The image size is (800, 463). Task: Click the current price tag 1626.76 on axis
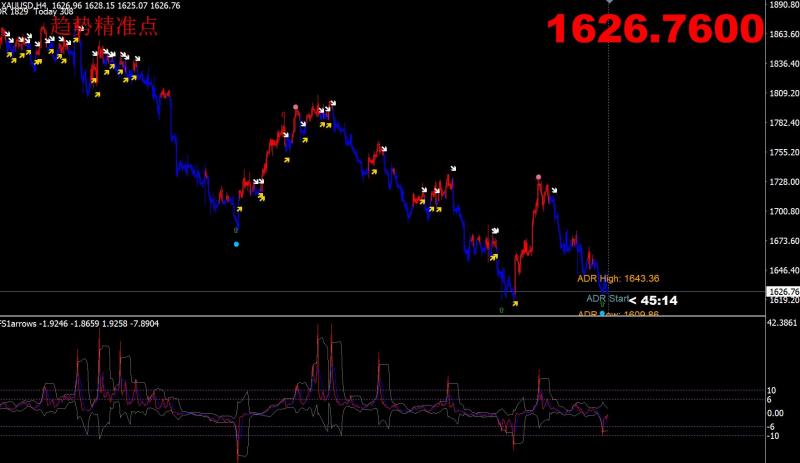point(781,292)
